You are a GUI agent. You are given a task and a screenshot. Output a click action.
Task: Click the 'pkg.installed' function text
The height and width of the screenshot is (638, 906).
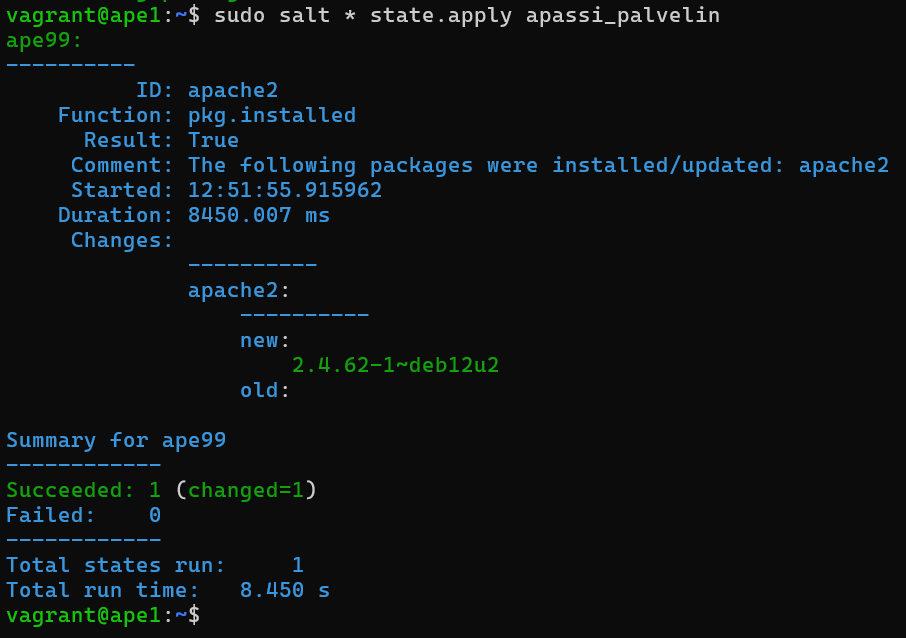pyautogui.click(x=271, y=115)
